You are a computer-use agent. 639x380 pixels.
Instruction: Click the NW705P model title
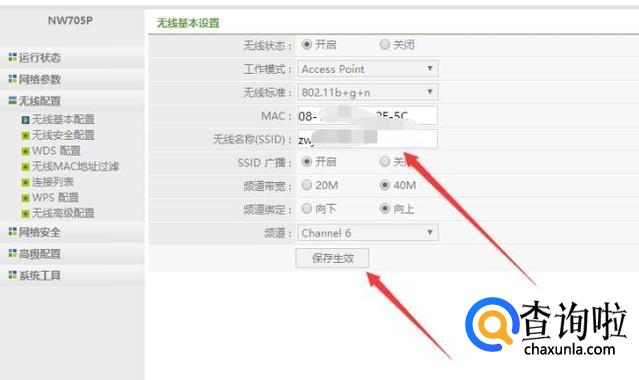click(x=70, y=20)
